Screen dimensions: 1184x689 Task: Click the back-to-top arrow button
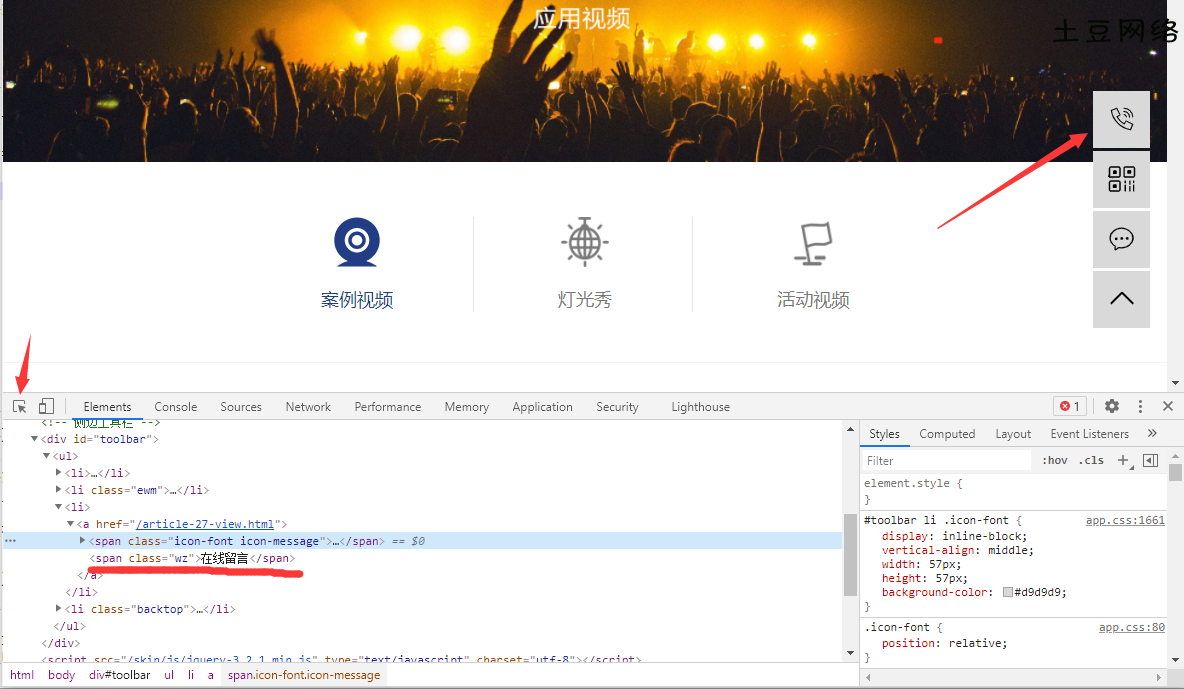coord(1121,299)
